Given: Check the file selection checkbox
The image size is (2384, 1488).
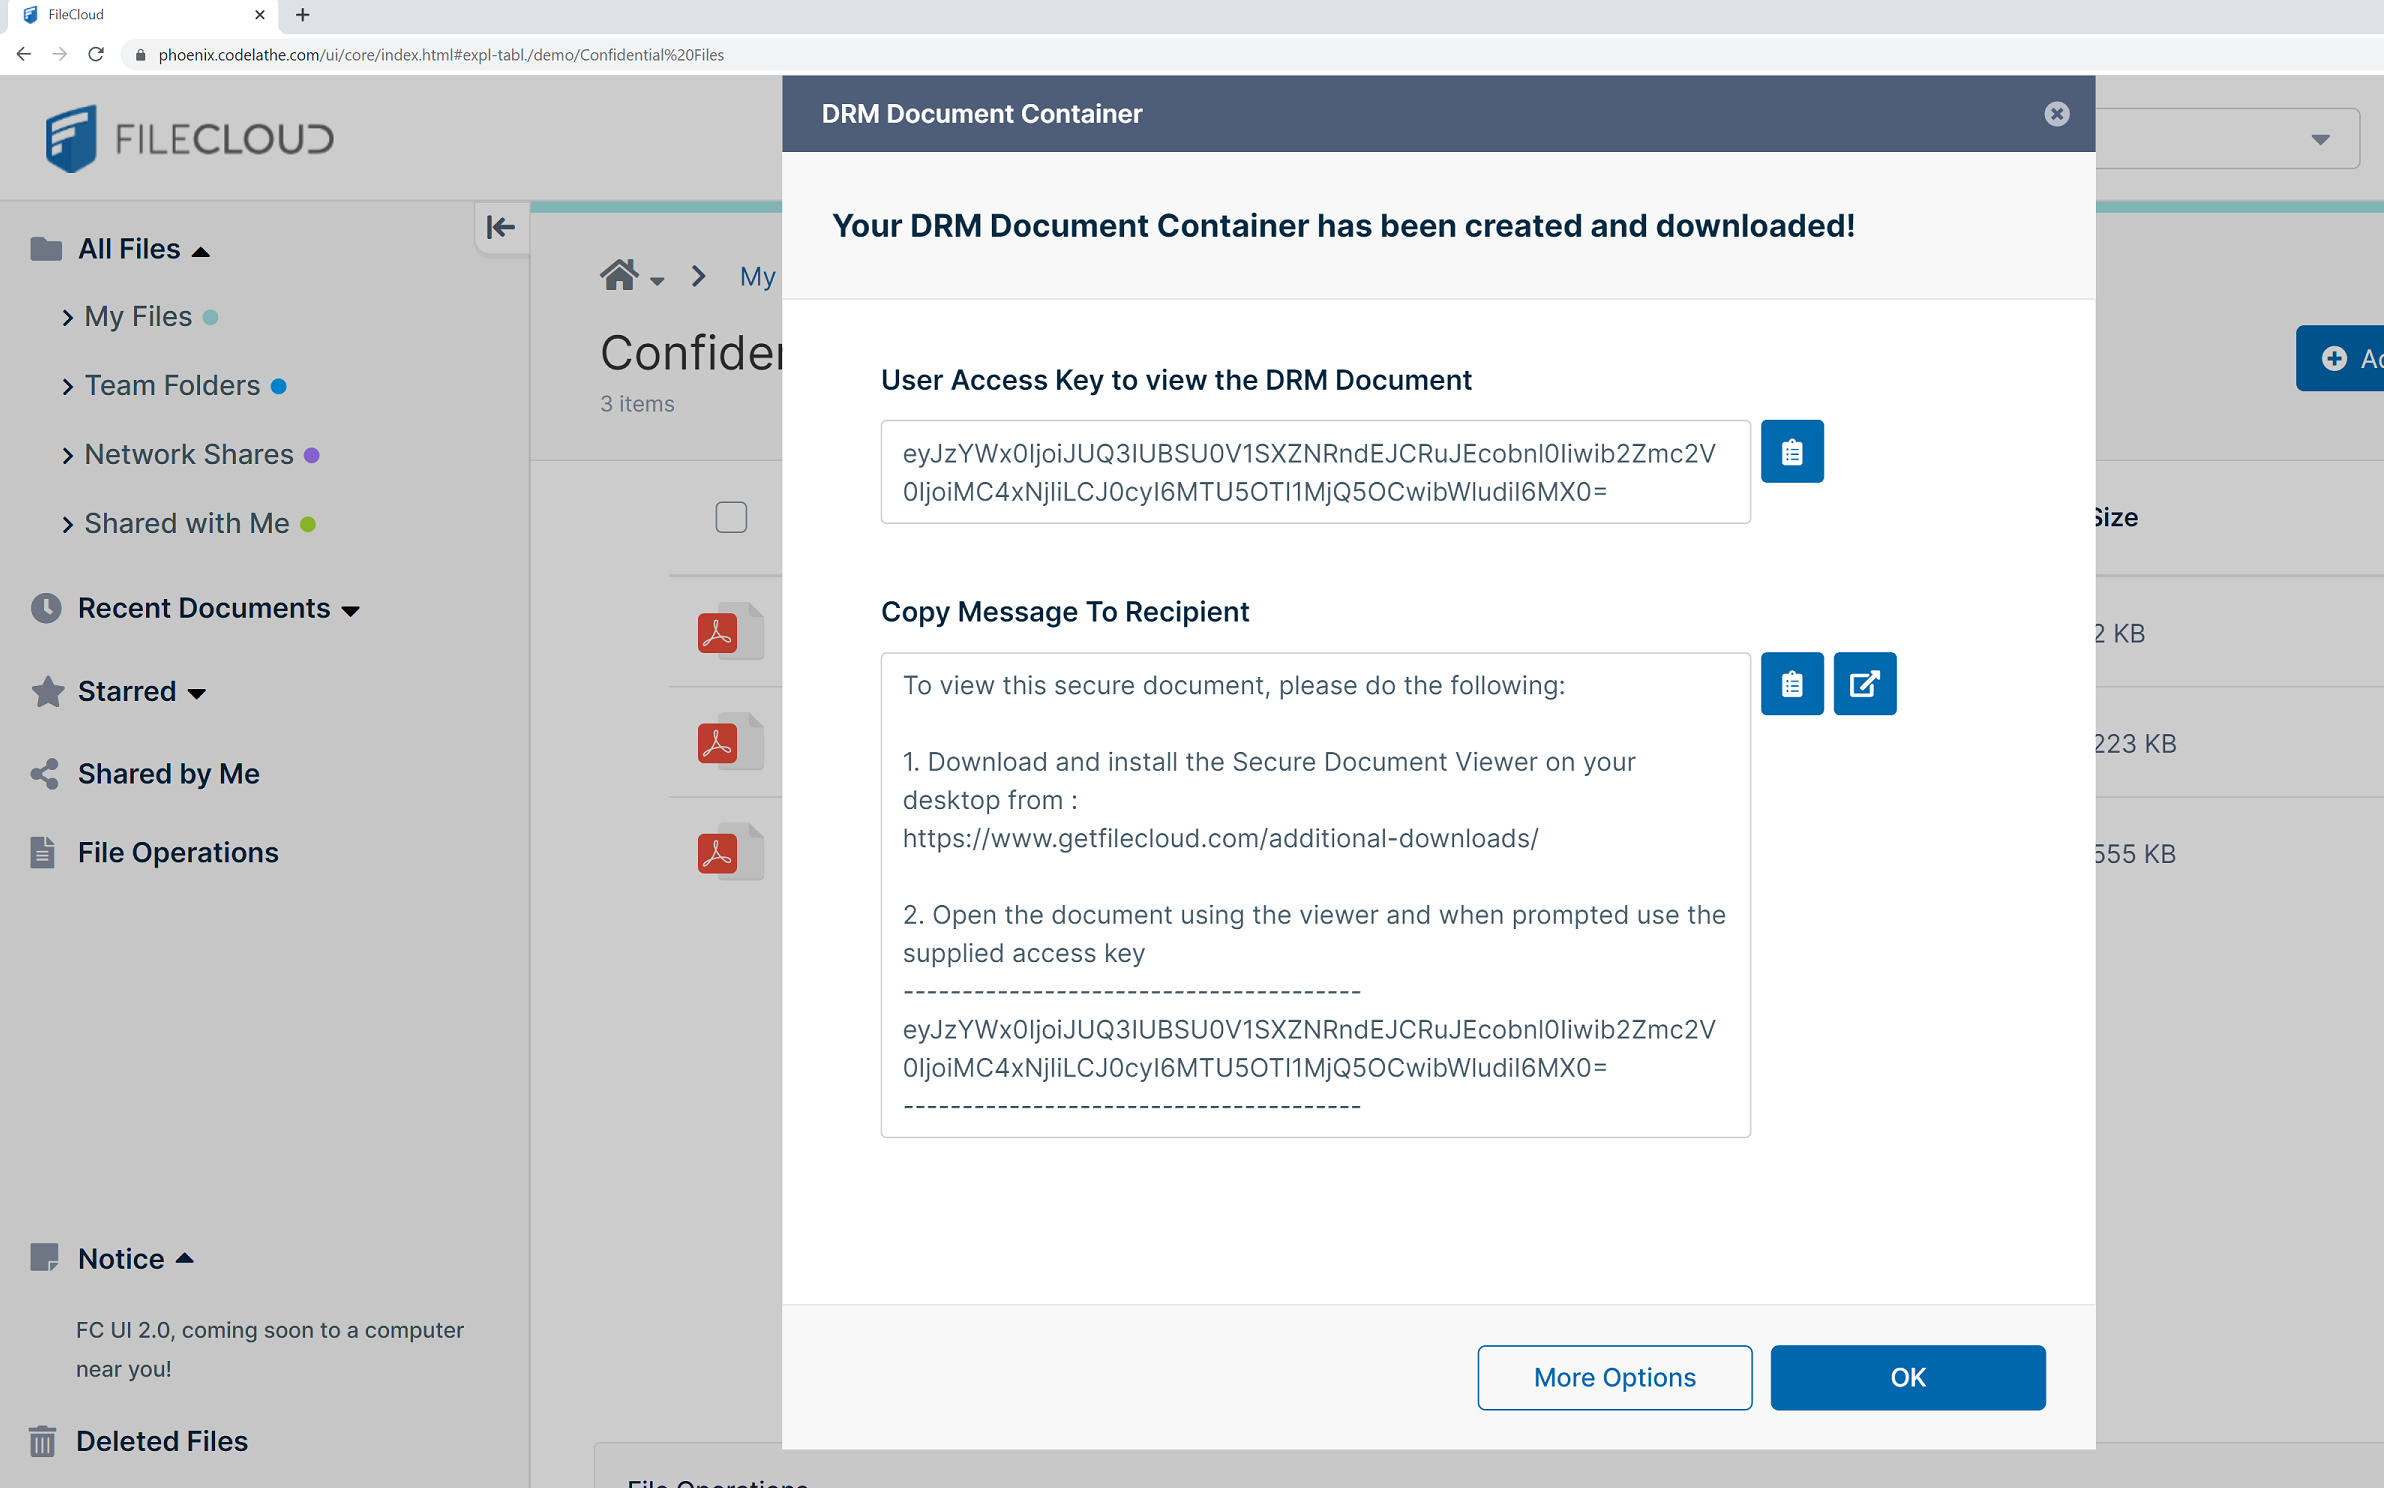Looking at the screenshot, I should pyautogui.click(x=730, y=516).
